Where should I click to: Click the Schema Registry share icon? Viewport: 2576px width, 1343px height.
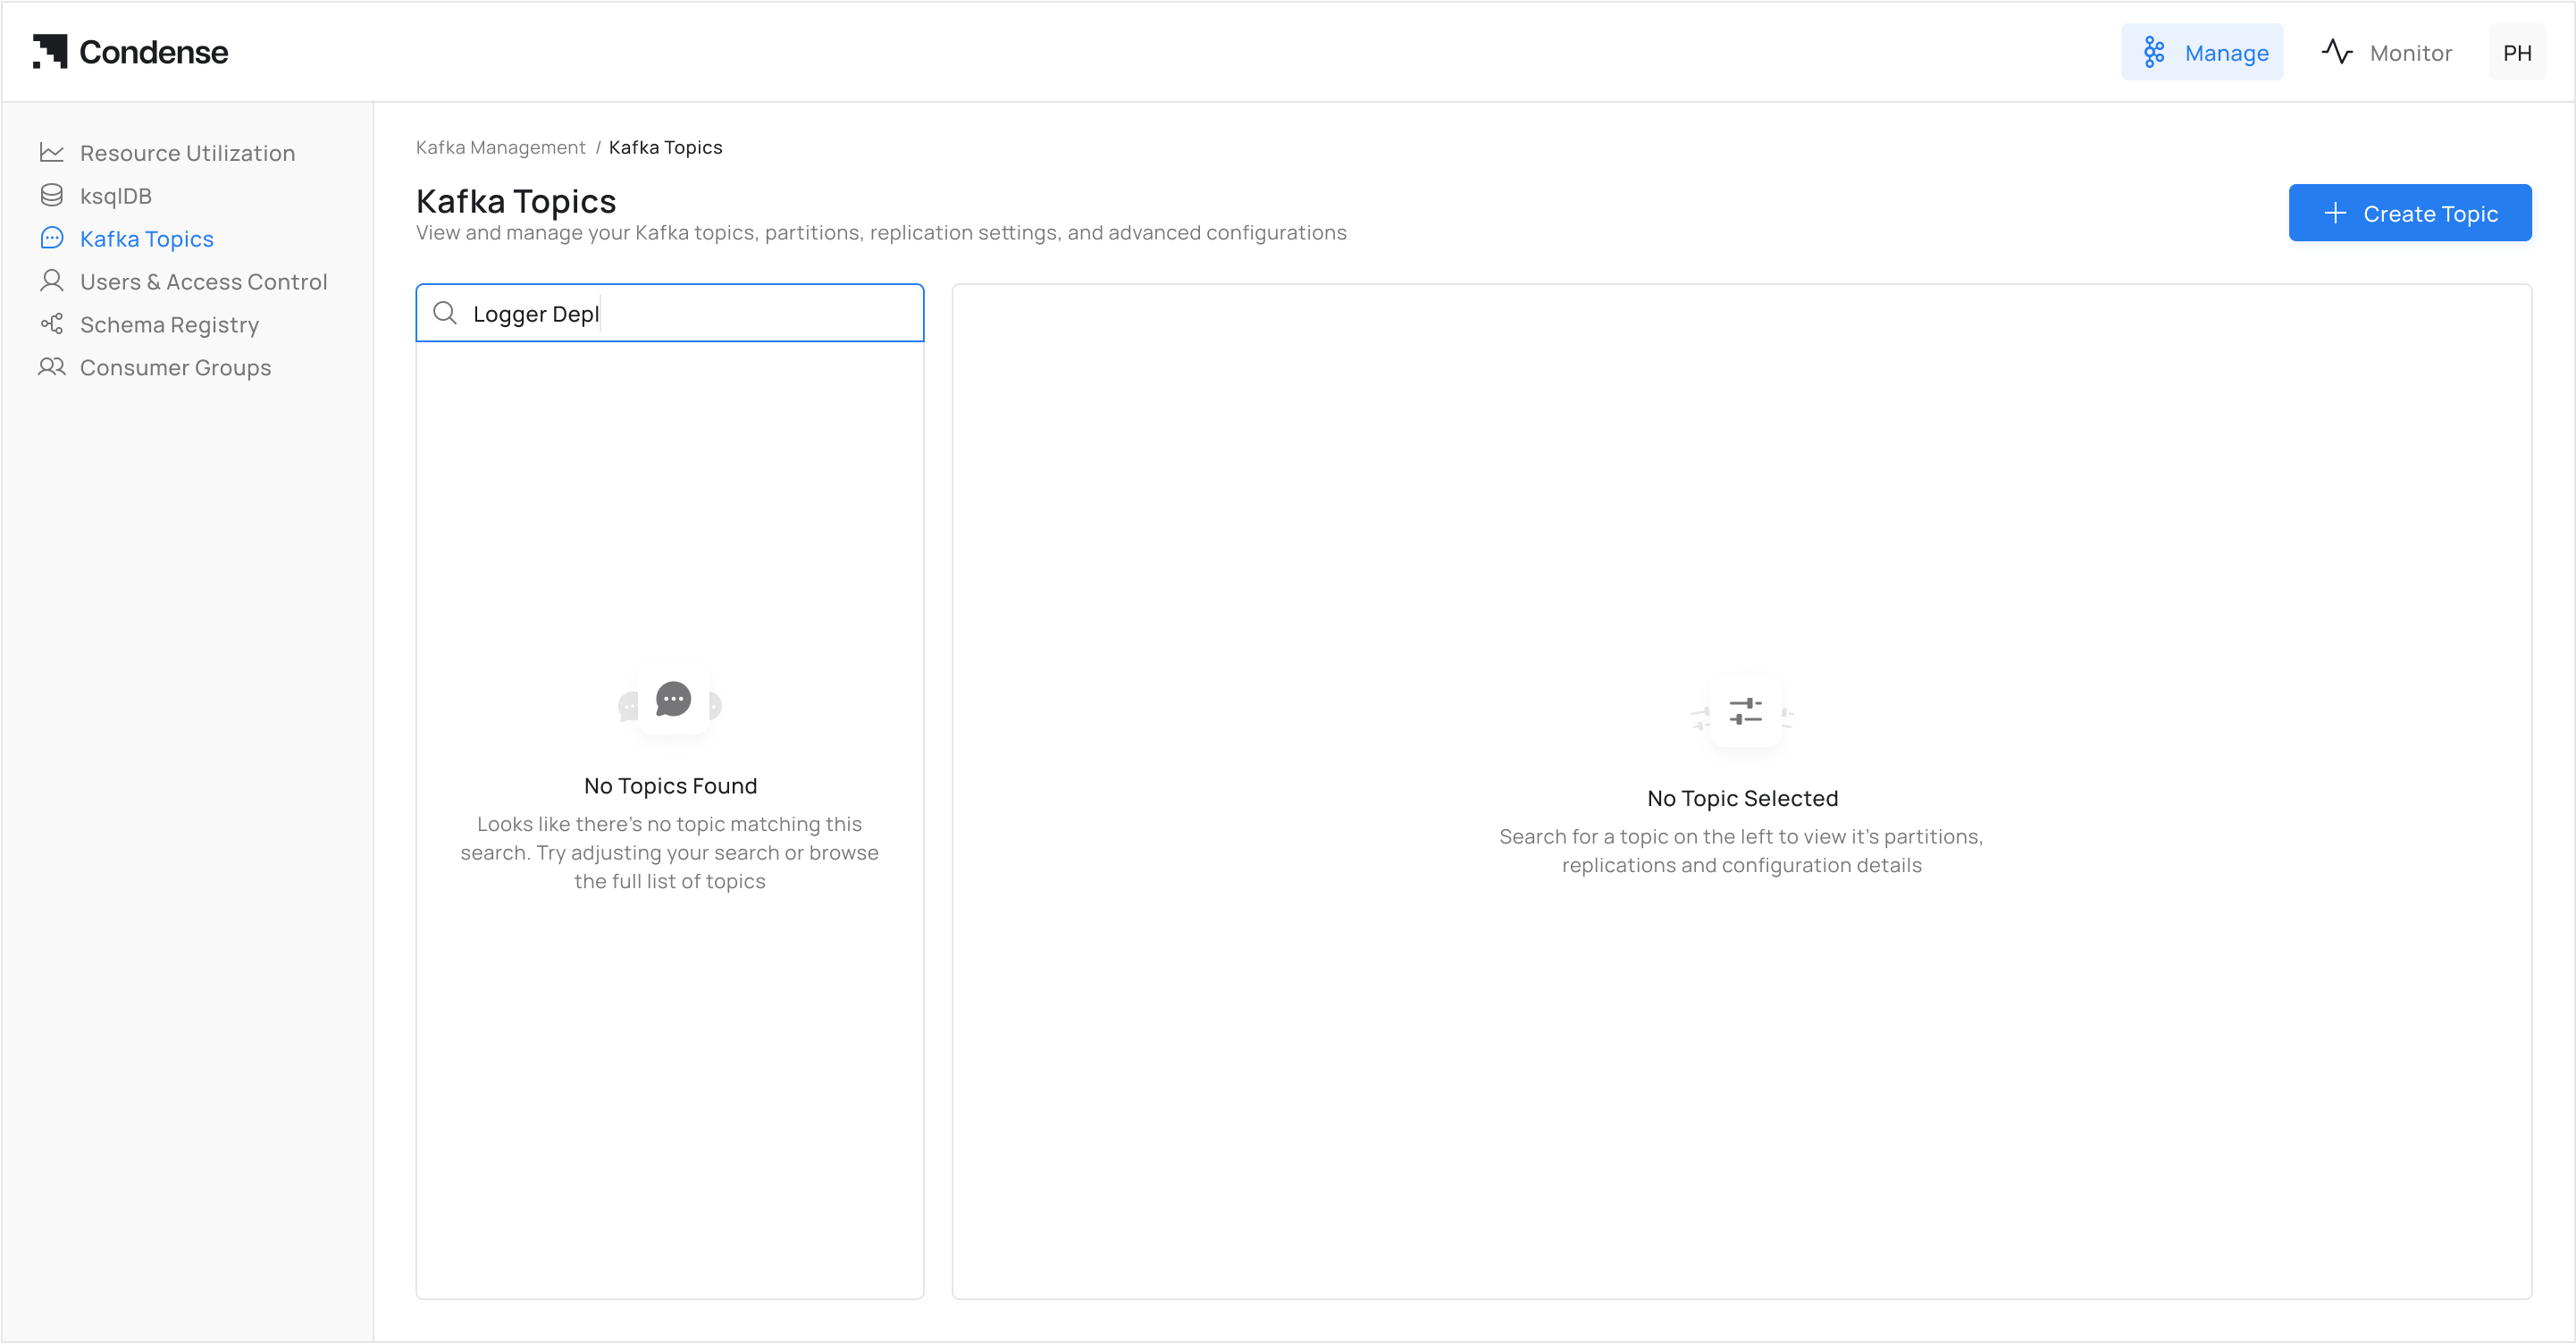pos(52,324)
